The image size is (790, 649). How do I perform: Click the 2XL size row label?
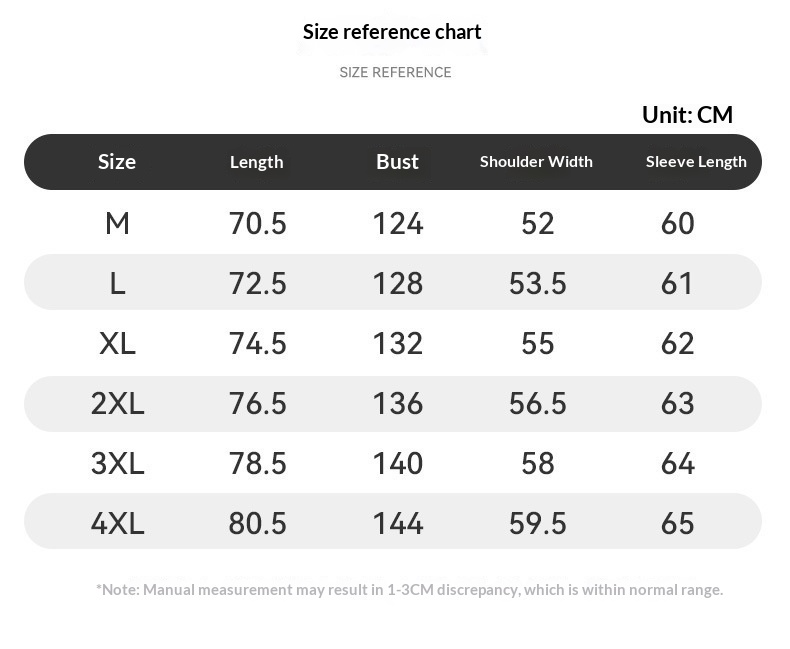click(117, 403)
